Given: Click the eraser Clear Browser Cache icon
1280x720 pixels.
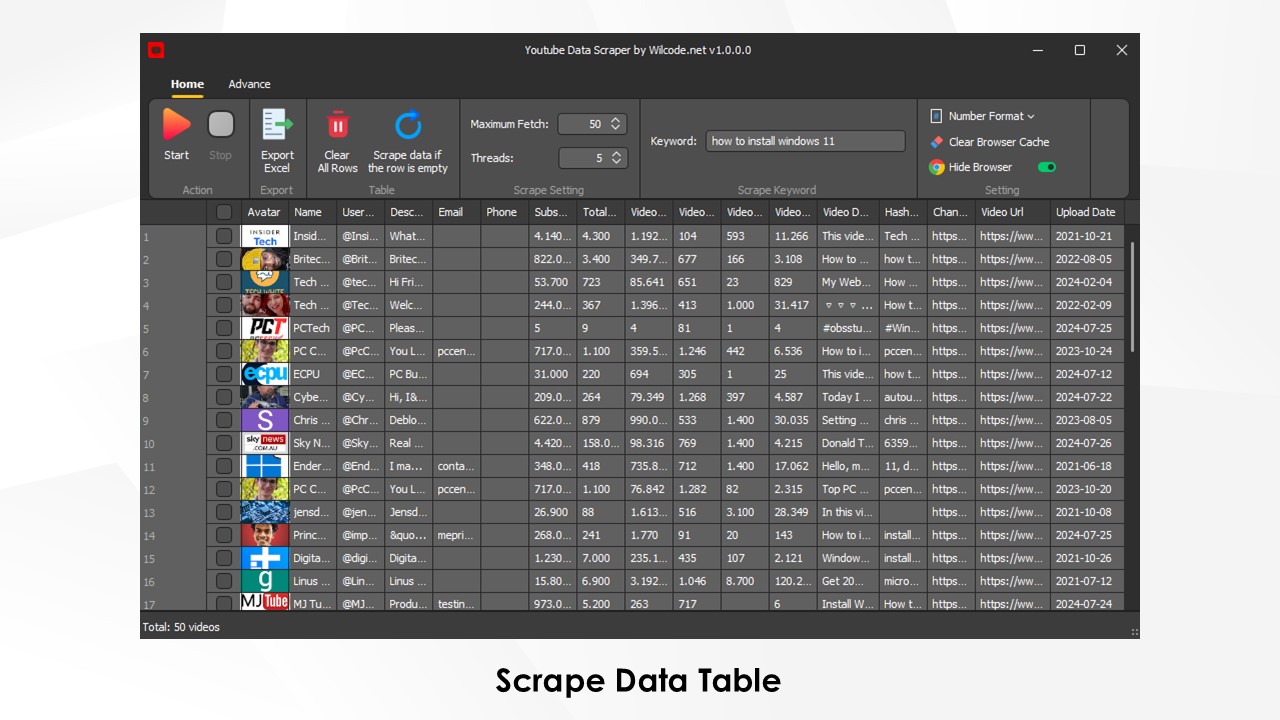Looking at the screenshot, I should (936, 142).
